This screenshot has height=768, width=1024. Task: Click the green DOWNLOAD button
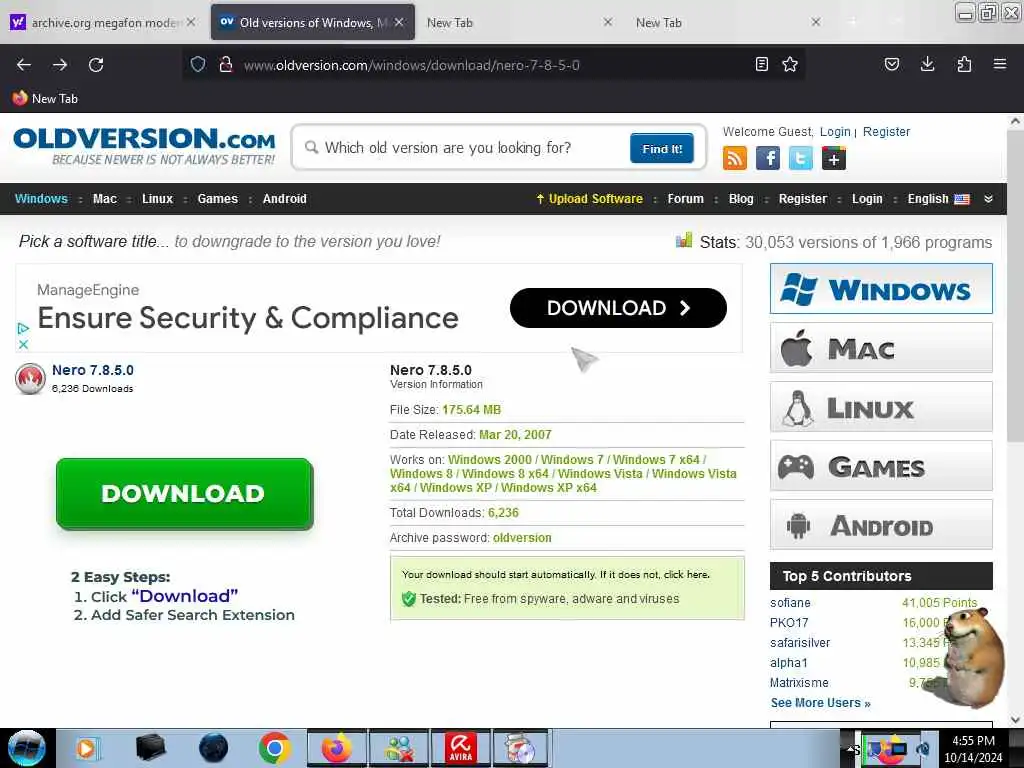pyautogui.click(x=185, y=494)
